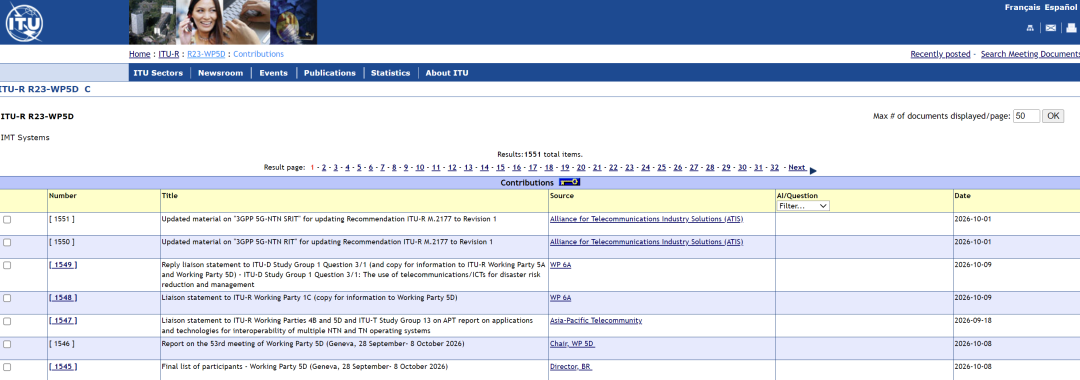
Task: Switch language to Français
Action: [x=1023, y=7]
